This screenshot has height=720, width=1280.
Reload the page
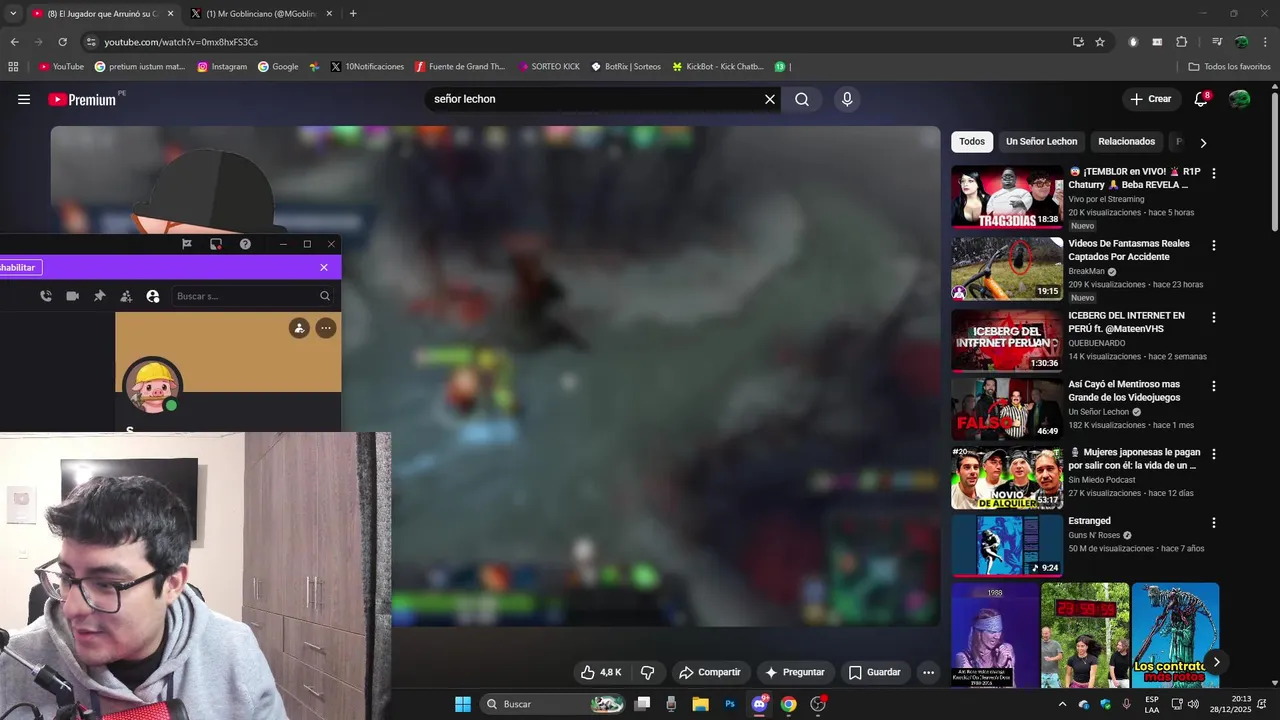click(62, 42)
